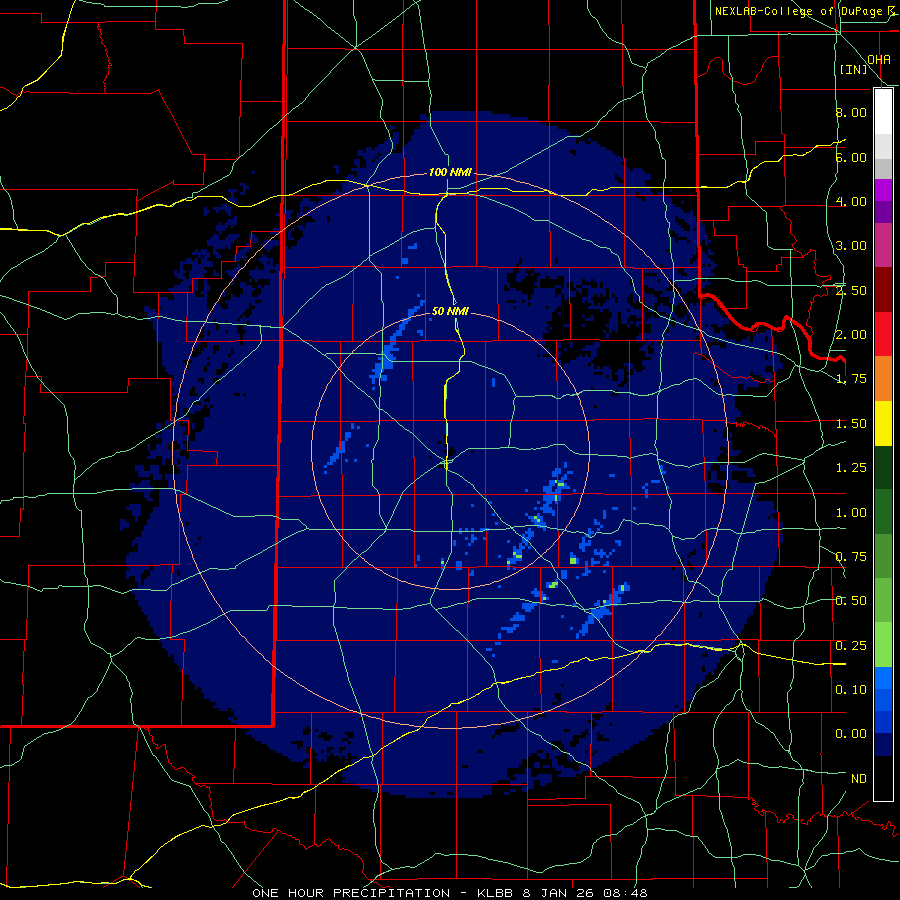This screenshot has width=900, height=900.
Task: Click the 2.00 legend value
Action: point(851,335)
